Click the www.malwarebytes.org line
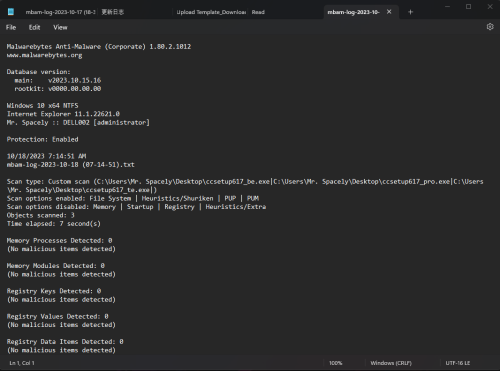The width and height of the screenshot is (500, 371). 44,55
